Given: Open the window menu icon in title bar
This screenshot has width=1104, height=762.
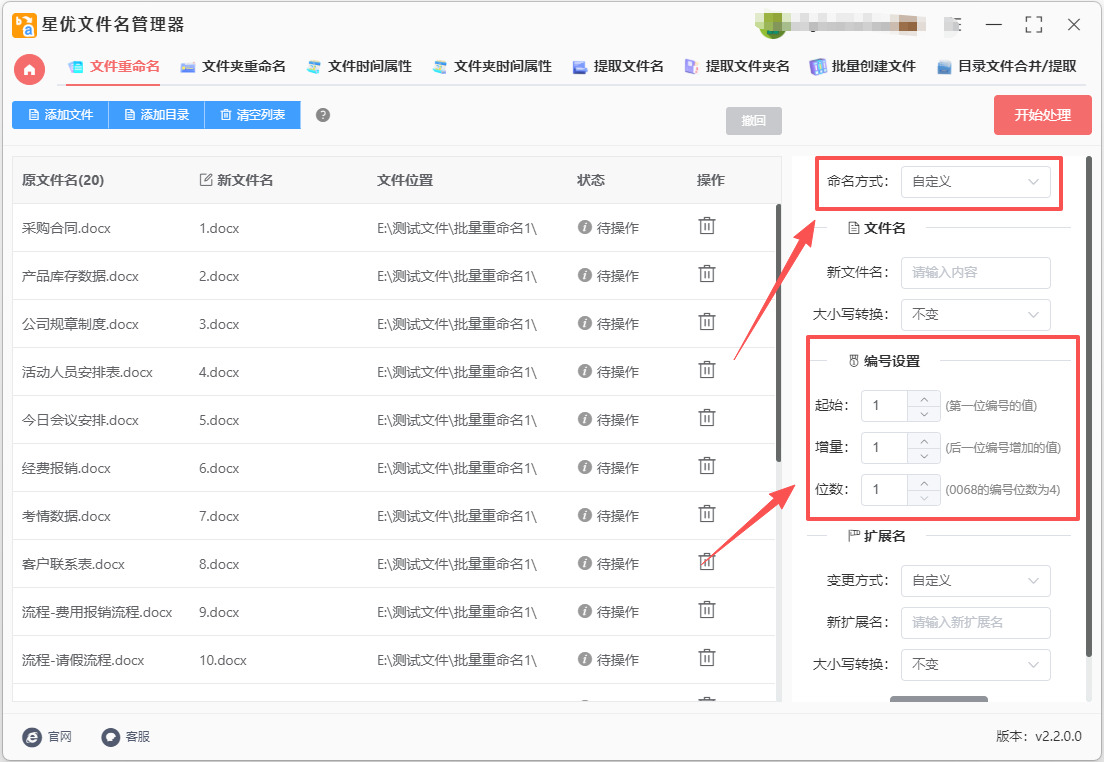Looking at the screenshot, I should tap(955, 25).
